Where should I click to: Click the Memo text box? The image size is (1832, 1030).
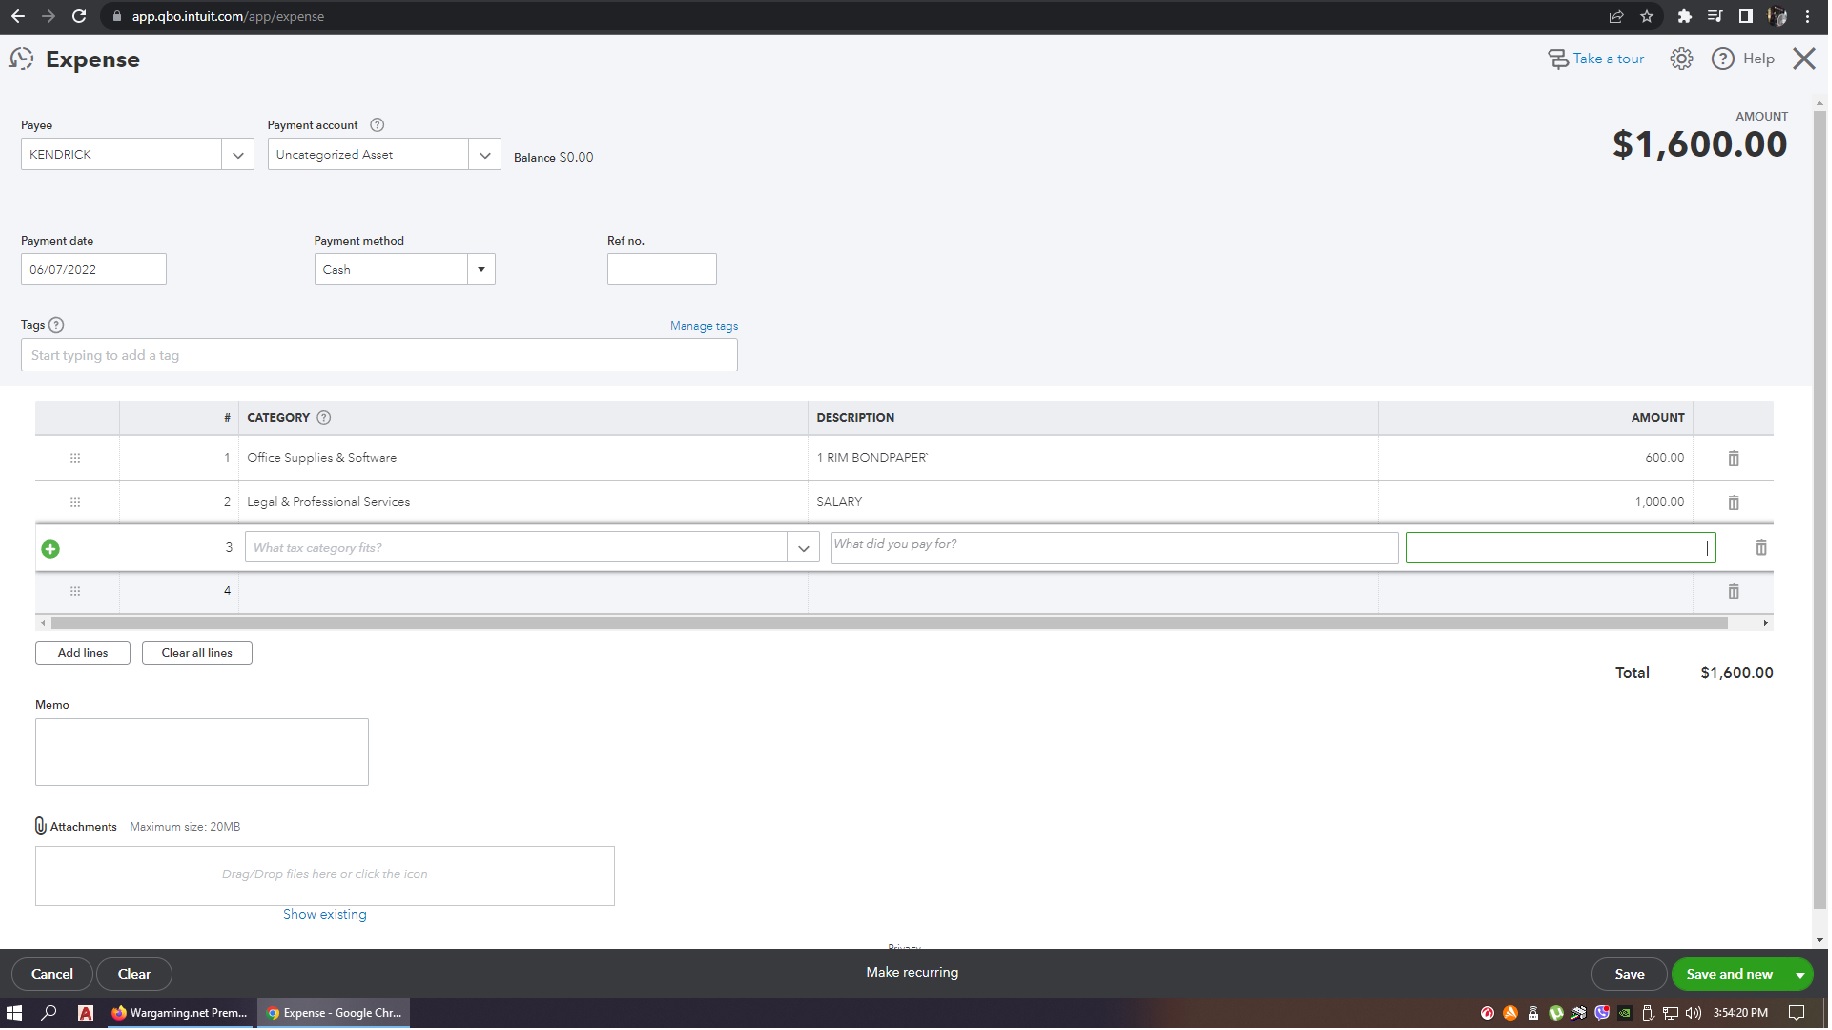202,754
